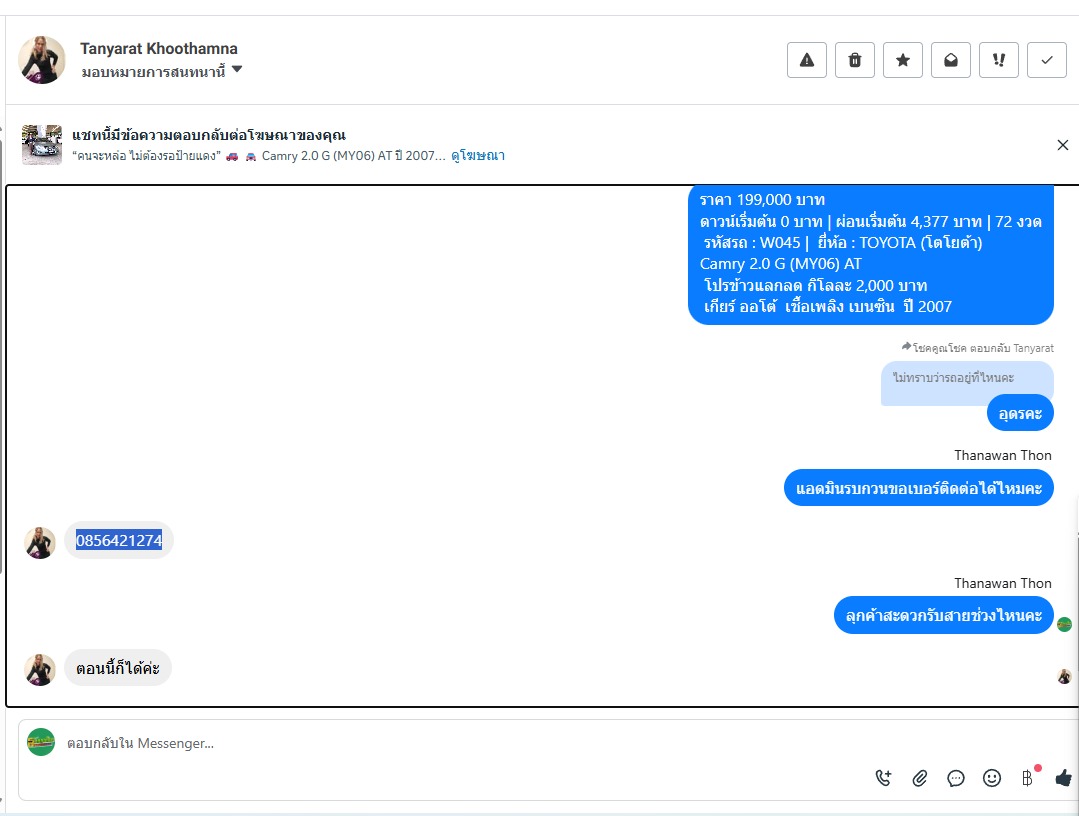
Task: Star this conversation as important
Action: [903, 60]
